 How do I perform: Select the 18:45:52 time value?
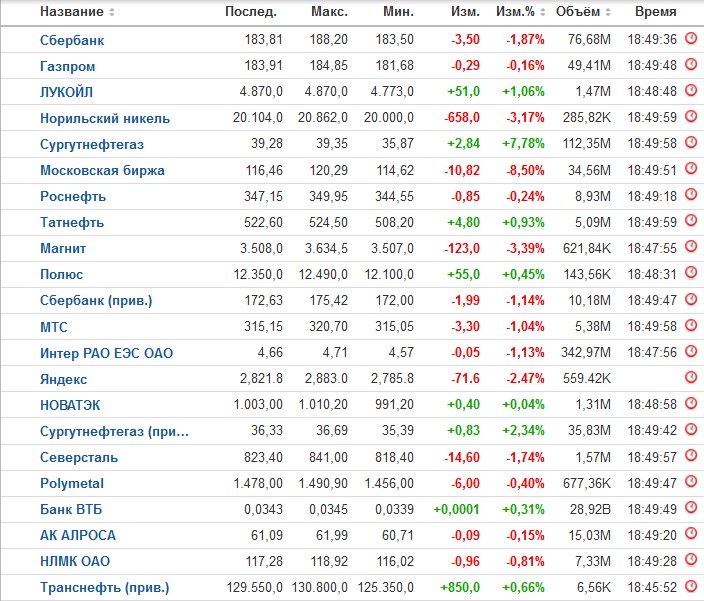(652, 587)
